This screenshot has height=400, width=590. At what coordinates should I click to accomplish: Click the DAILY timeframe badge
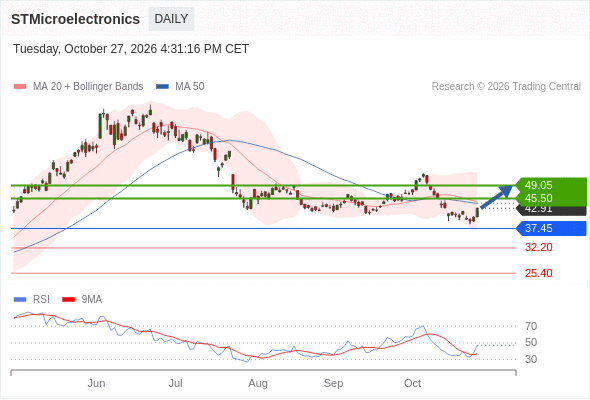click(x=171, y=19)
